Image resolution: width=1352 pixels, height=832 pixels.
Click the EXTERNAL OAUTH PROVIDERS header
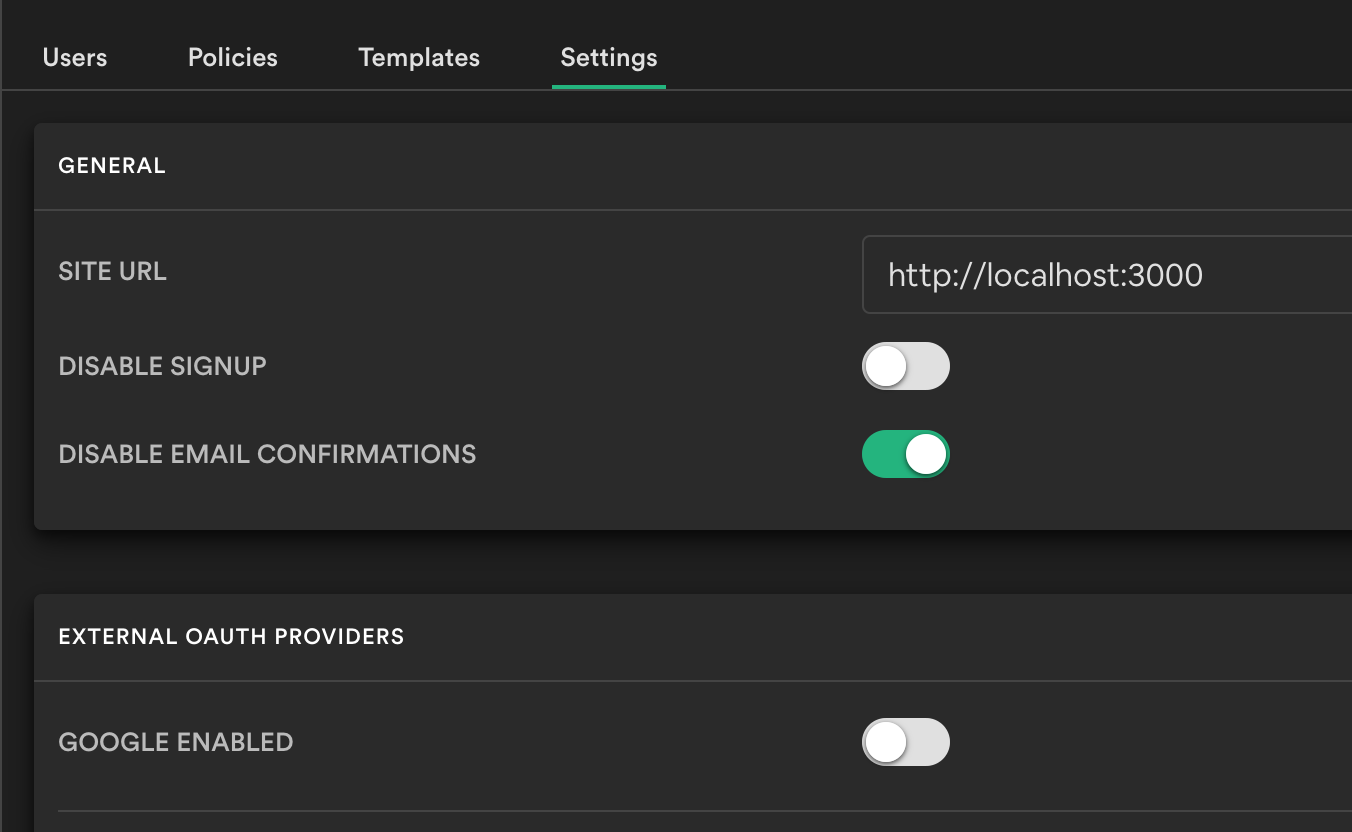tap(232, 636)
